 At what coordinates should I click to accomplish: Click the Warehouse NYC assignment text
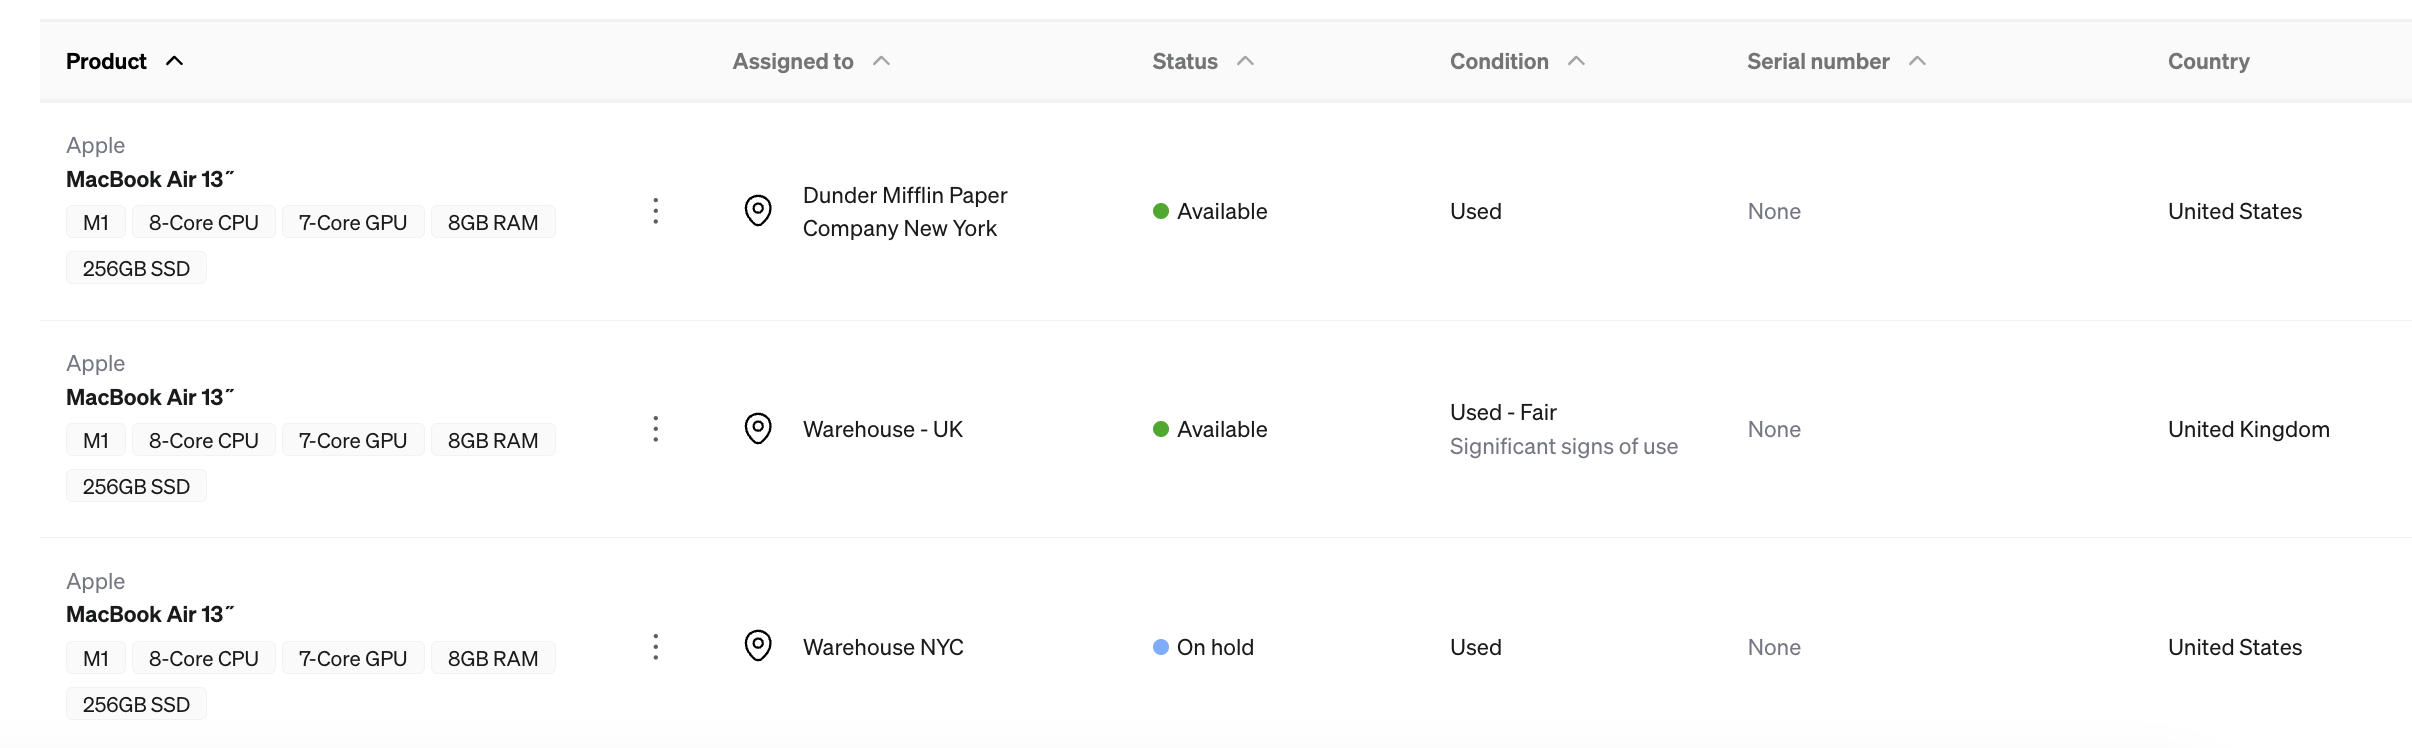pos(883,647)
